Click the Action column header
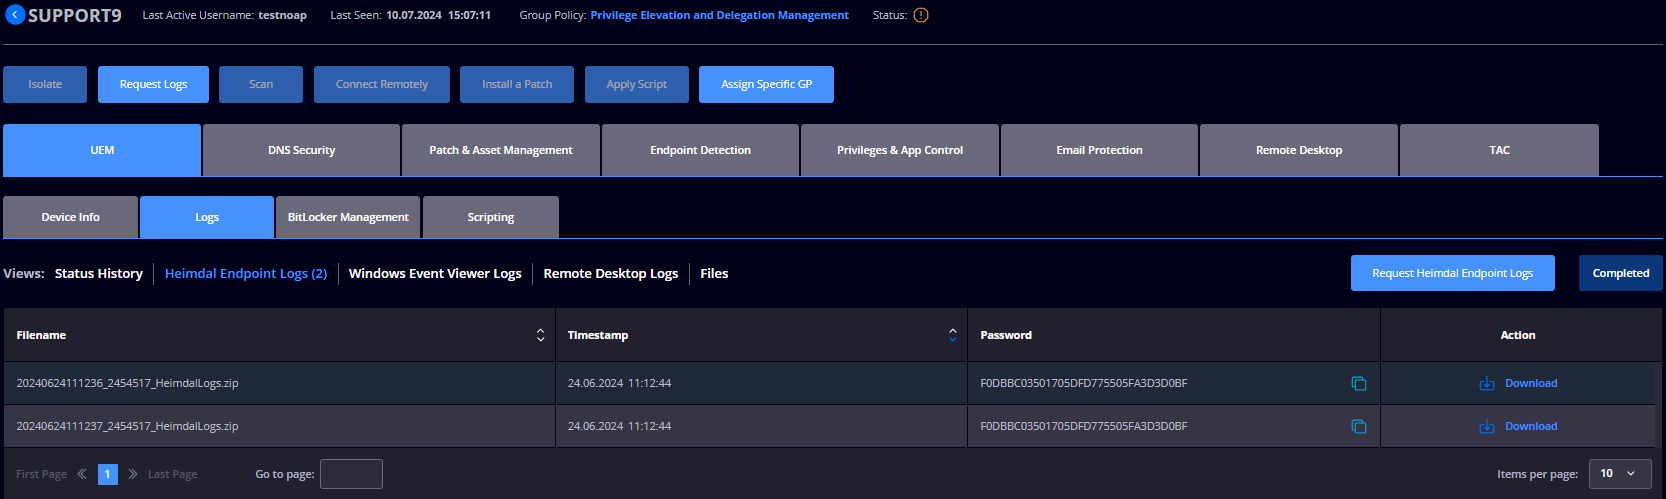Screen dimensions: 1666x499 (x=1518, y=335)
